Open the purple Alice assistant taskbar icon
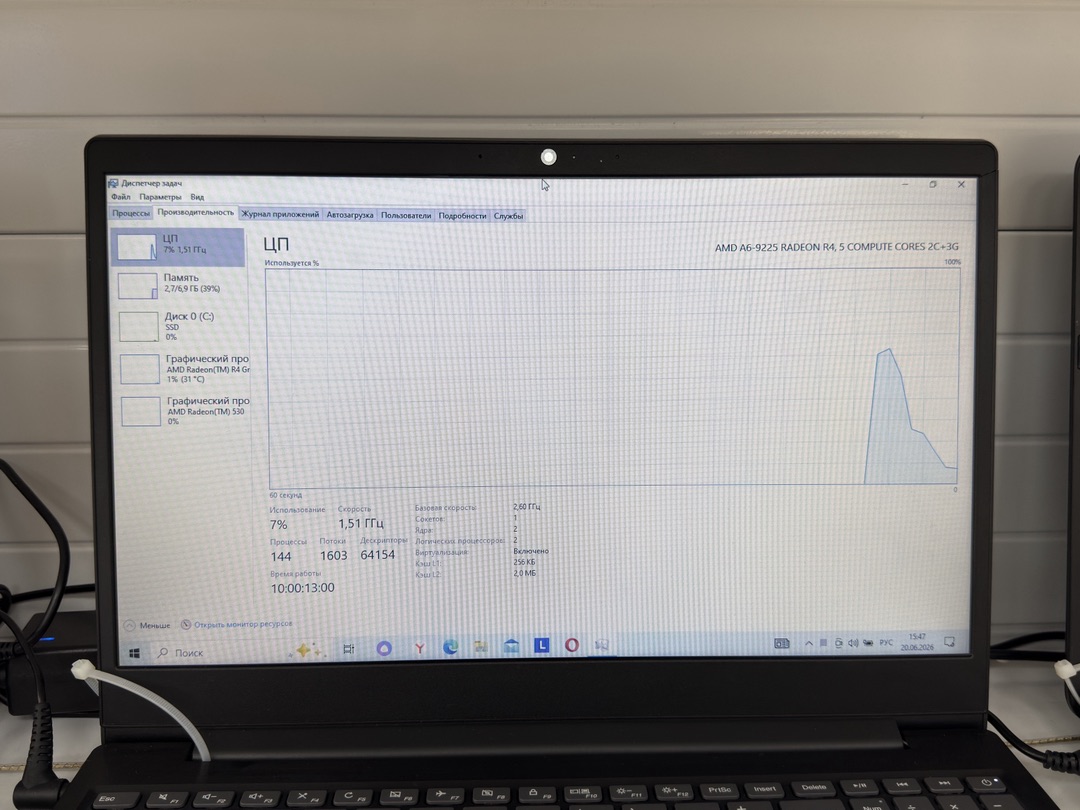Image resolution: width=1080 pixels, height=810 pixels. (384, 648)
